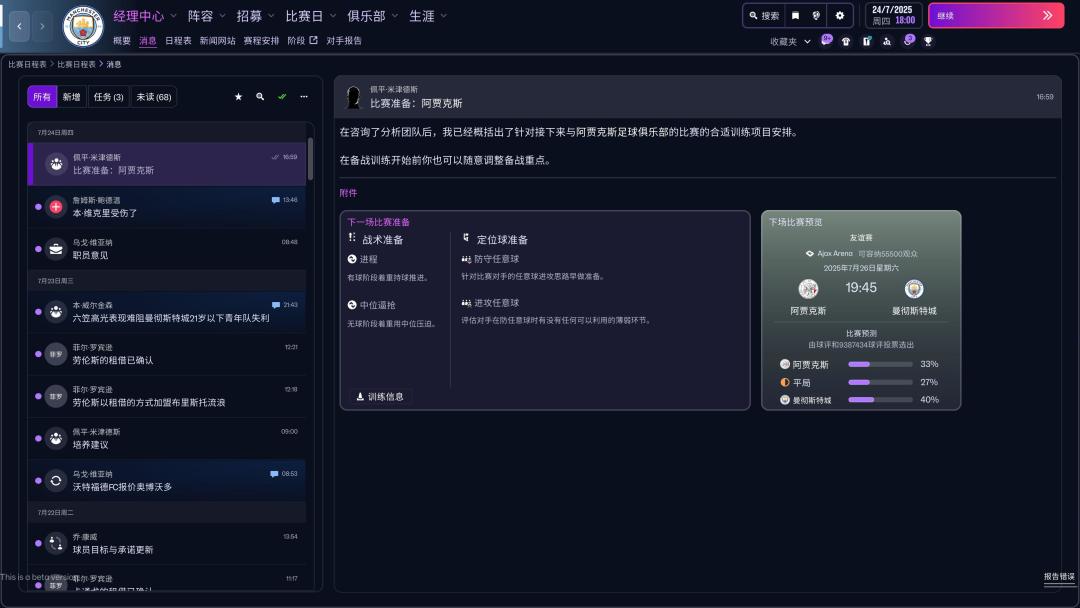The image size is (1080, 608).
Task: Open the message 六笠高光表现难阻曼彻斯特城21岁以下青年队失利
Action: click(167, 312)
